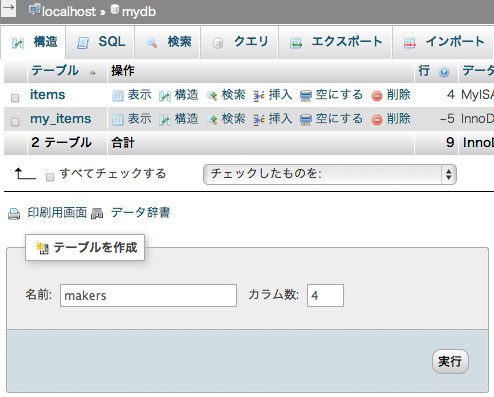Focus the 名前 field containing makers
Image resolution: width=494 pixels, height=397 pixels.
tap(148, 295)
